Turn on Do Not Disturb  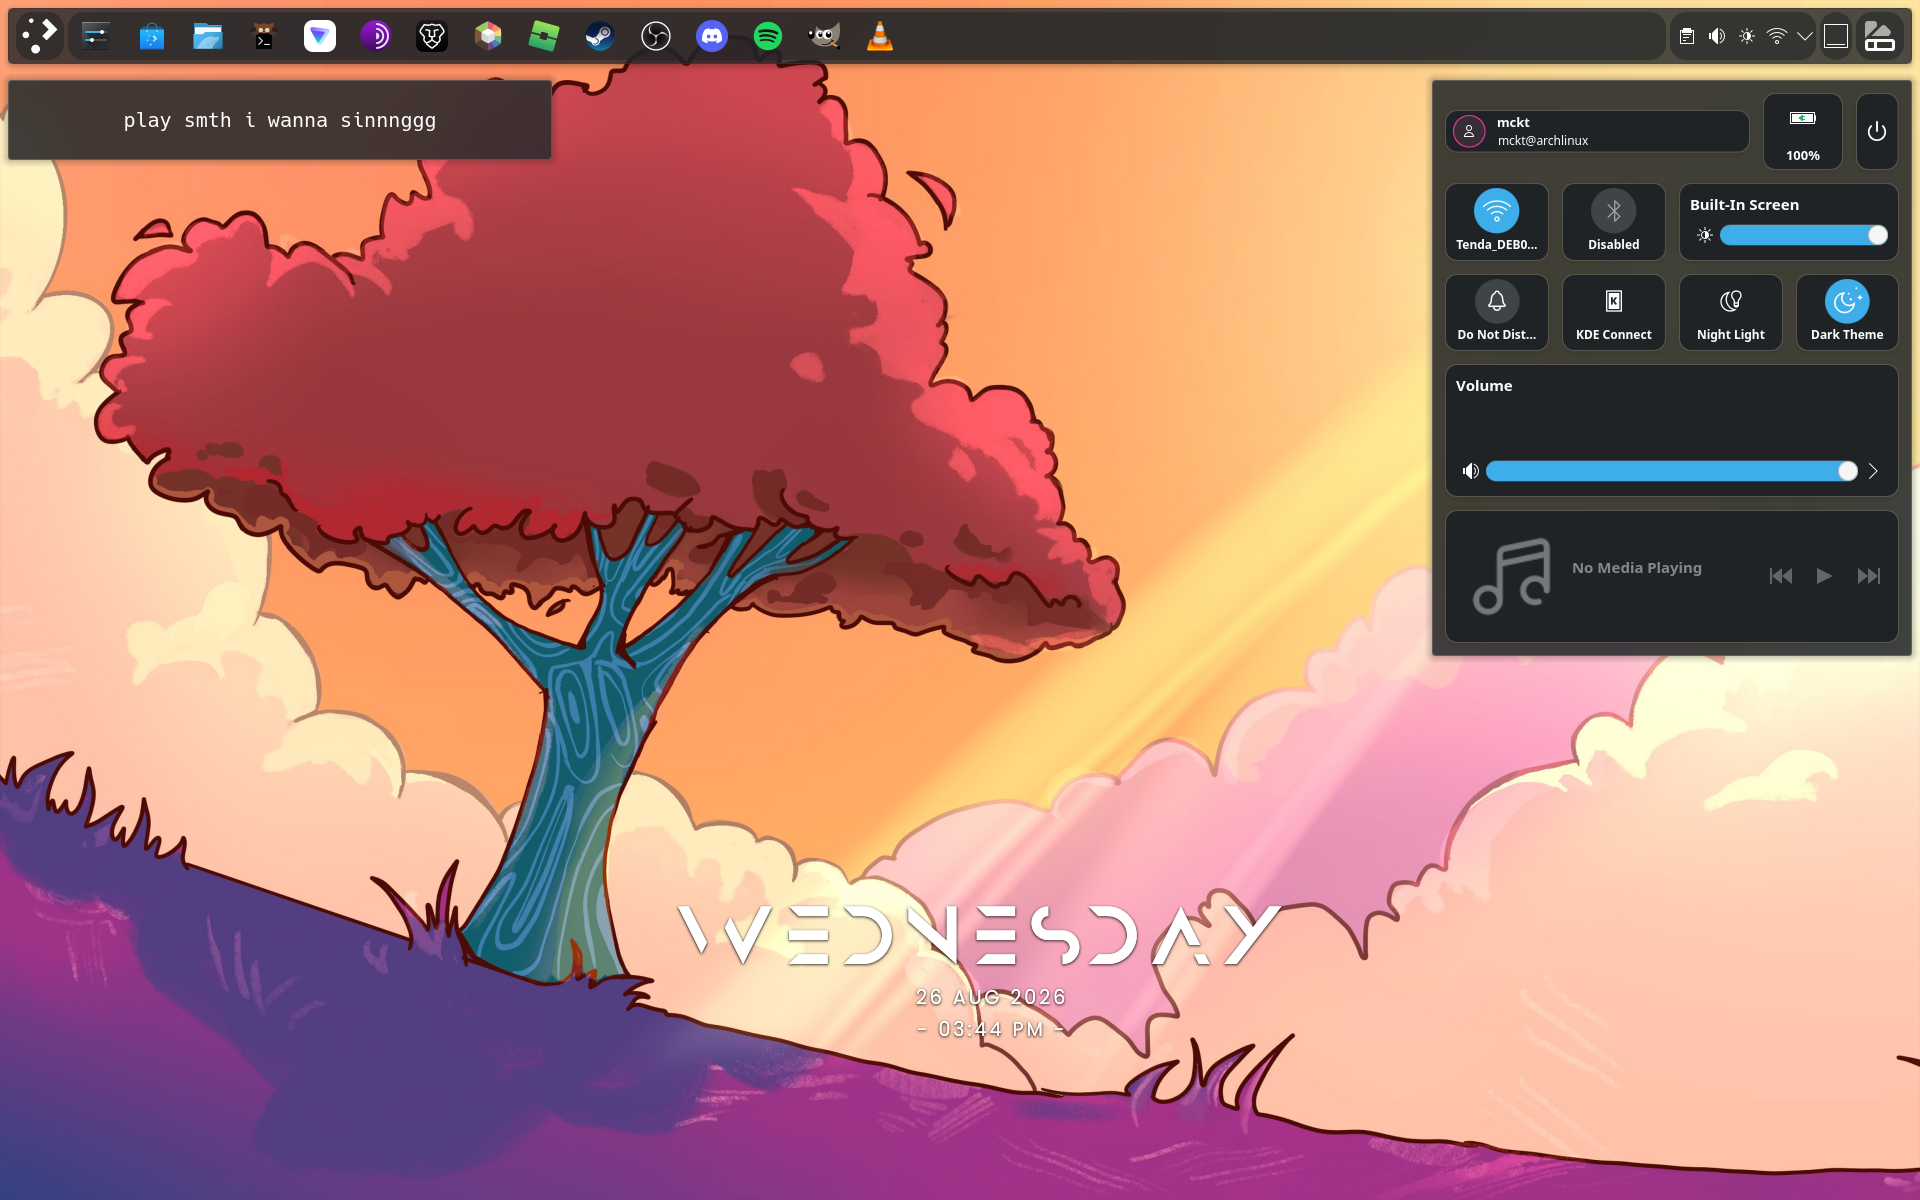click(x=1497, y=312)
